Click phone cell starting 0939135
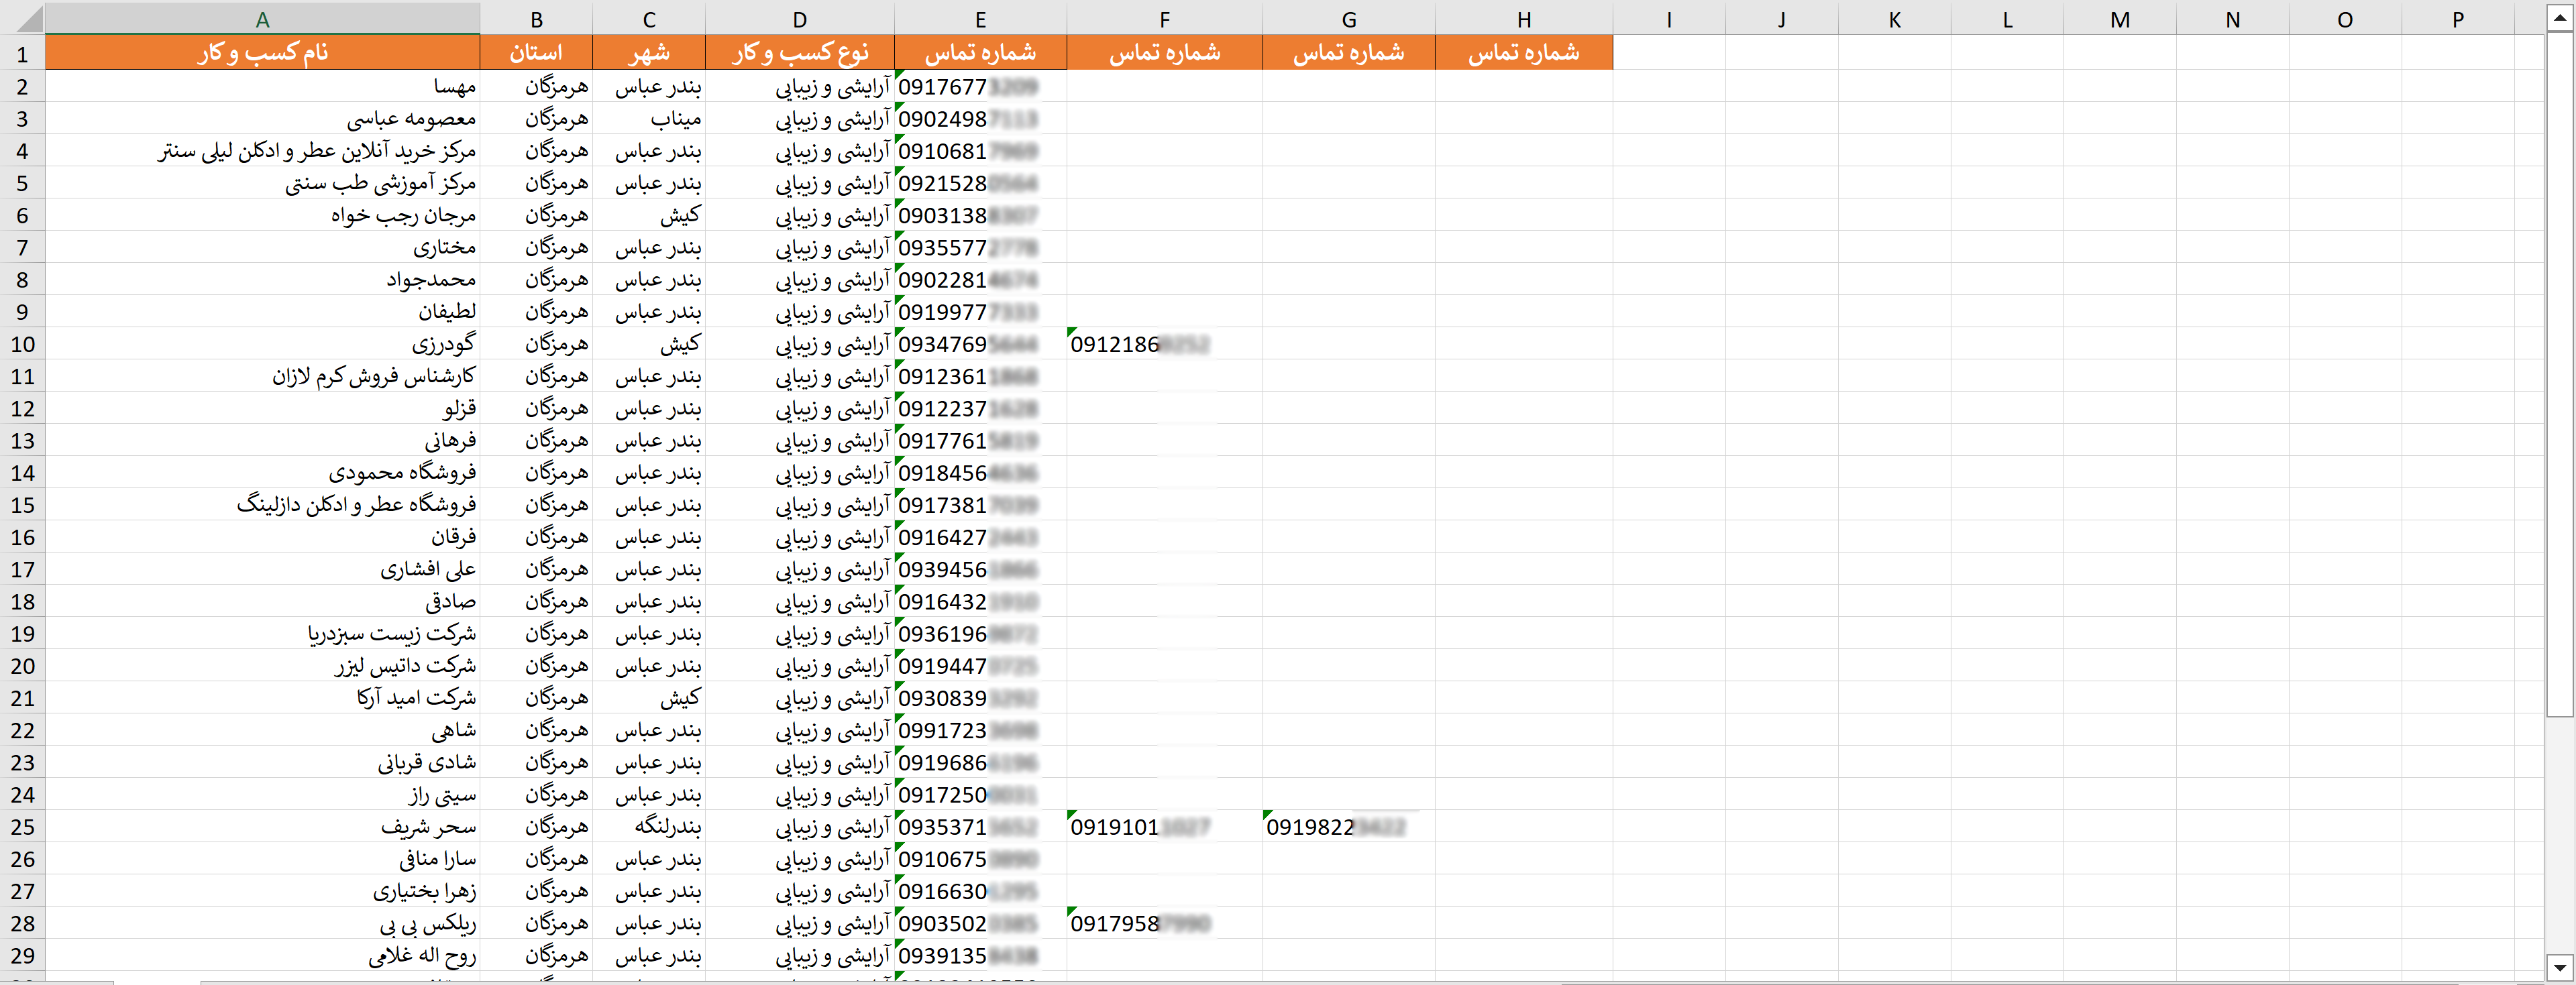2576x985 pixels. tap(980, 956)
